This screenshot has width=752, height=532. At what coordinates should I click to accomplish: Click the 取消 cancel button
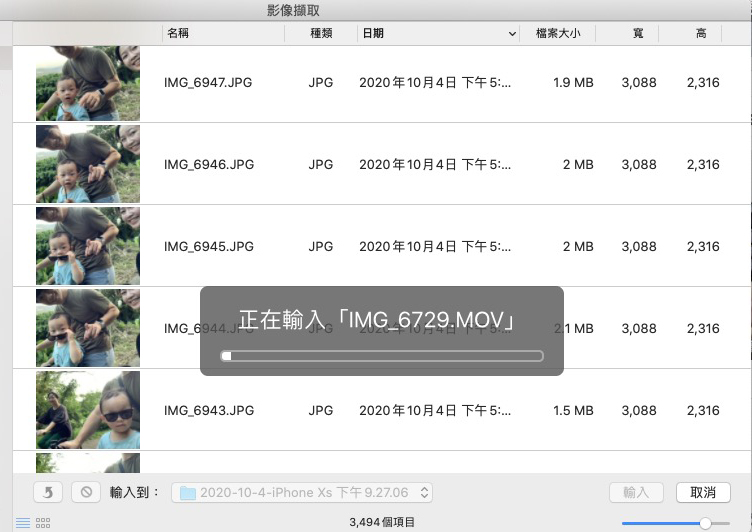point(703,492)
